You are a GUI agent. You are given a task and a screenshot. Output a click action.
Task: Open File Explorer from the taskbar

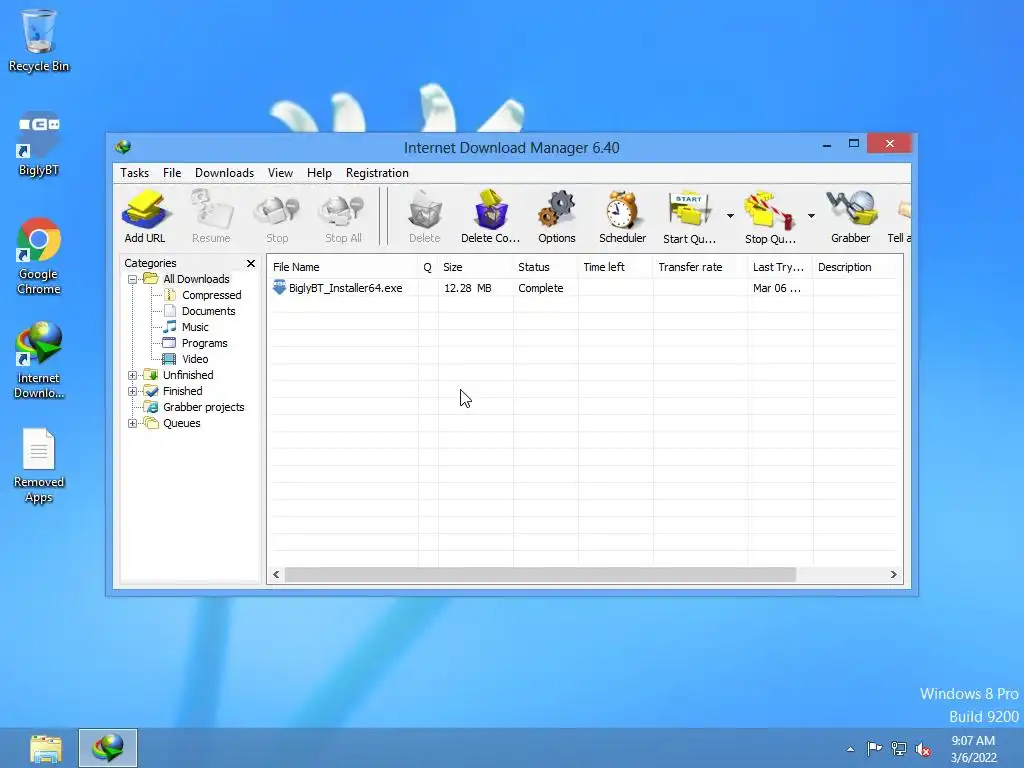(46, 748)
